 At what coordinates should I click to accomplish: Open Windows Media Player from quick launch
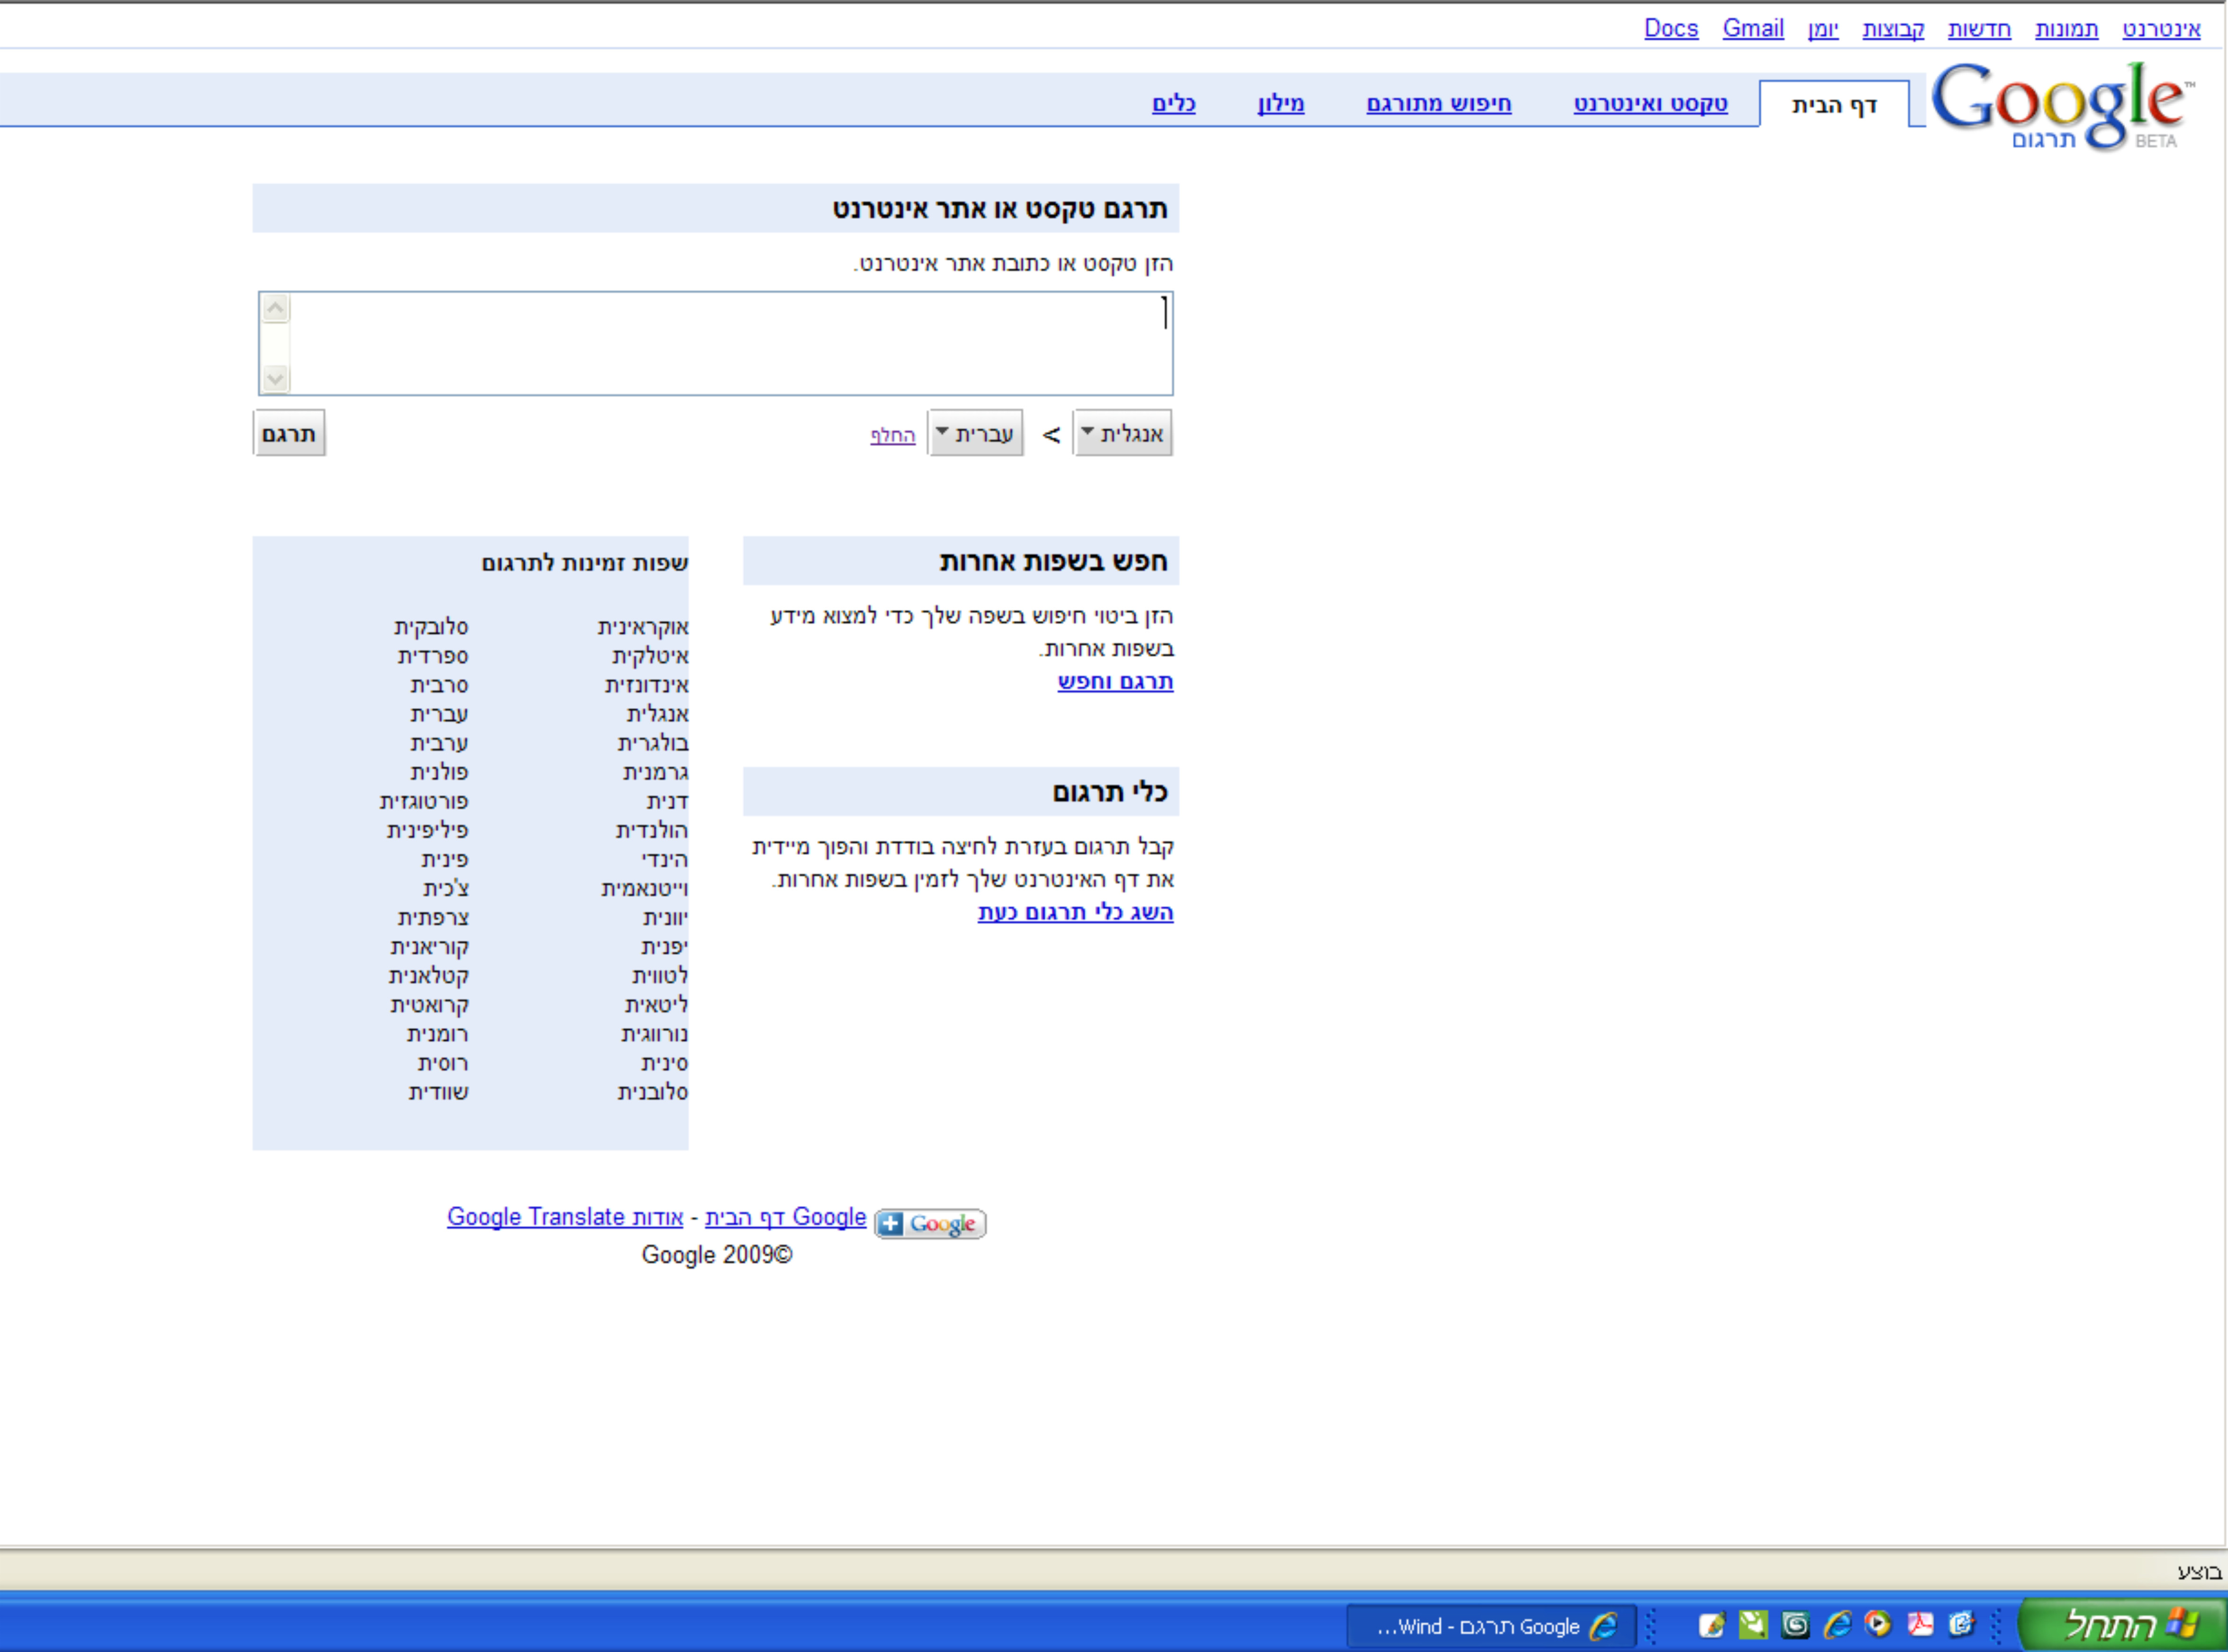click(1878, 1625)
